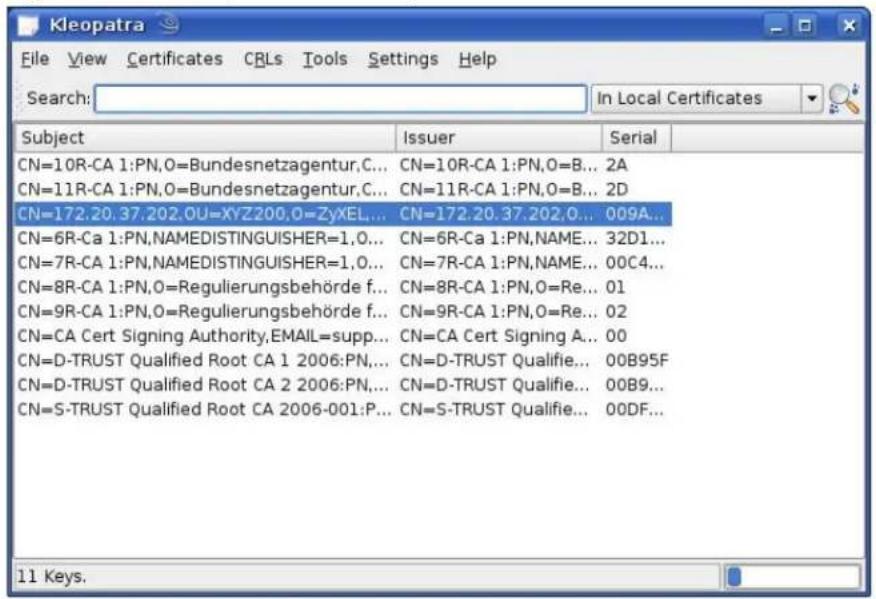Open the Tools menu
876x599 pixels.
pyautogui.click(x=325, y=59)
